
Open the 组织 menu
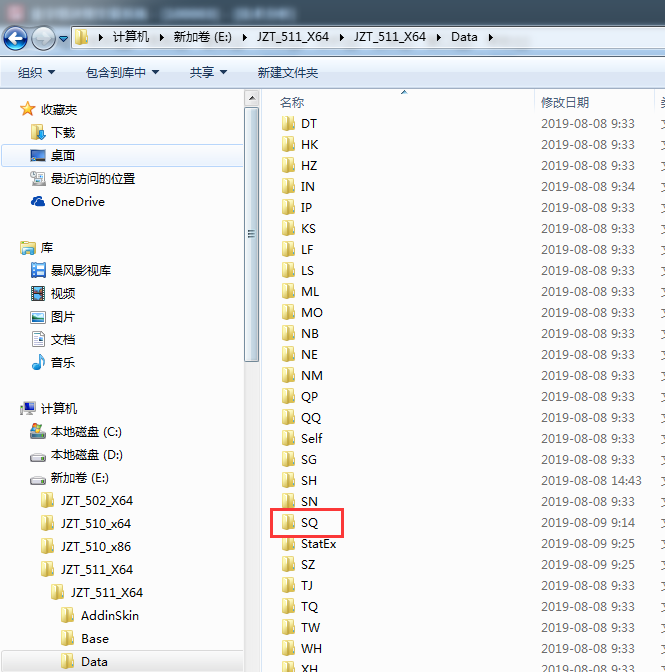point(36,72)
